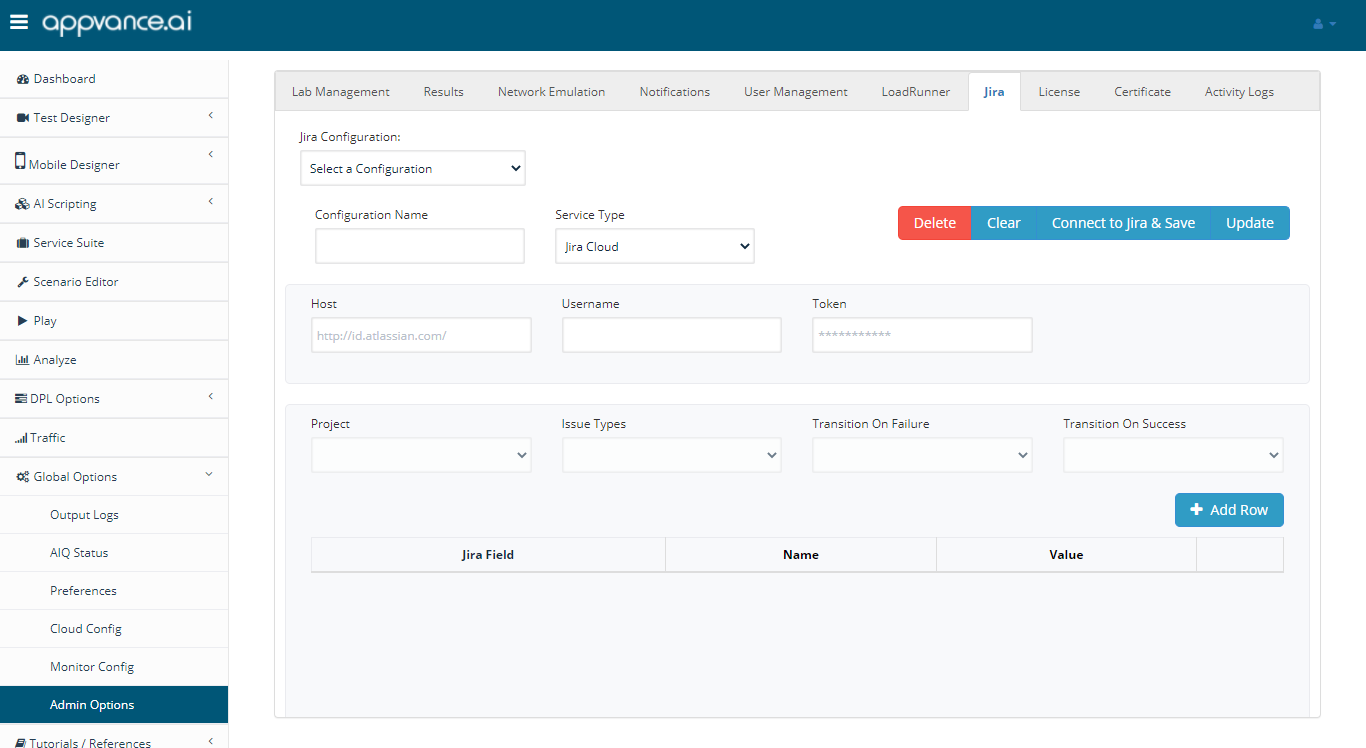This screenshot has height=748, width=1366.
Task: Switch to the Certificate tab
Action: click(1142, 92)
